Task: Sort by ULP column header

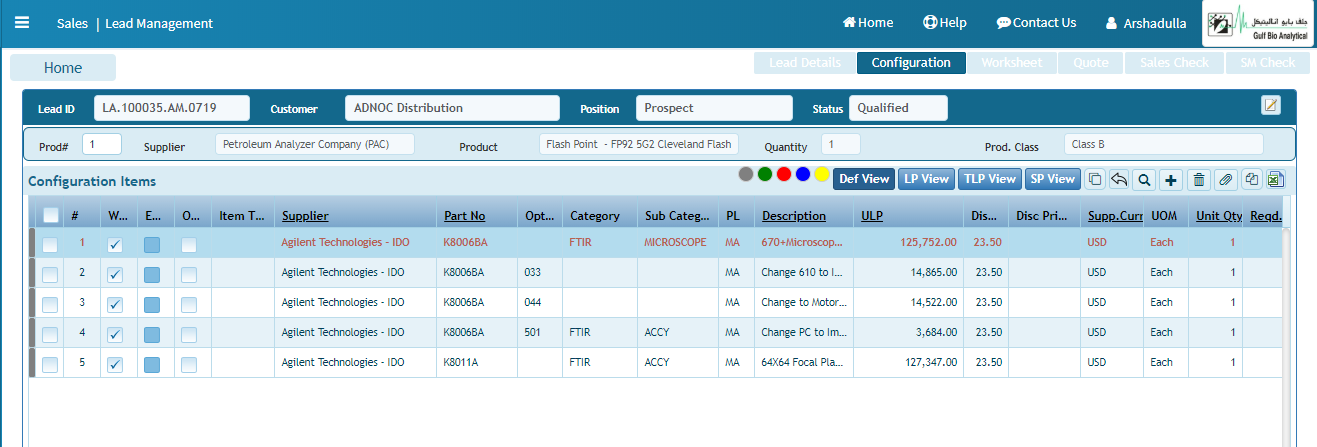Action: (x=872, y=215)
